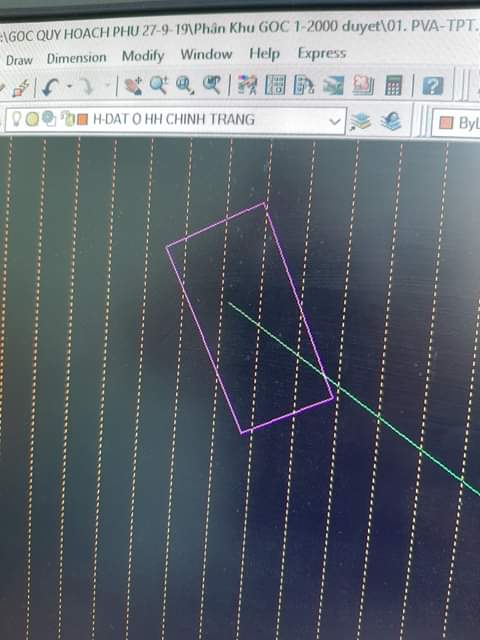Toggle layer freeze sun icon
The width and height of the screenshot is (480, 640).
[x=32, y=119]
